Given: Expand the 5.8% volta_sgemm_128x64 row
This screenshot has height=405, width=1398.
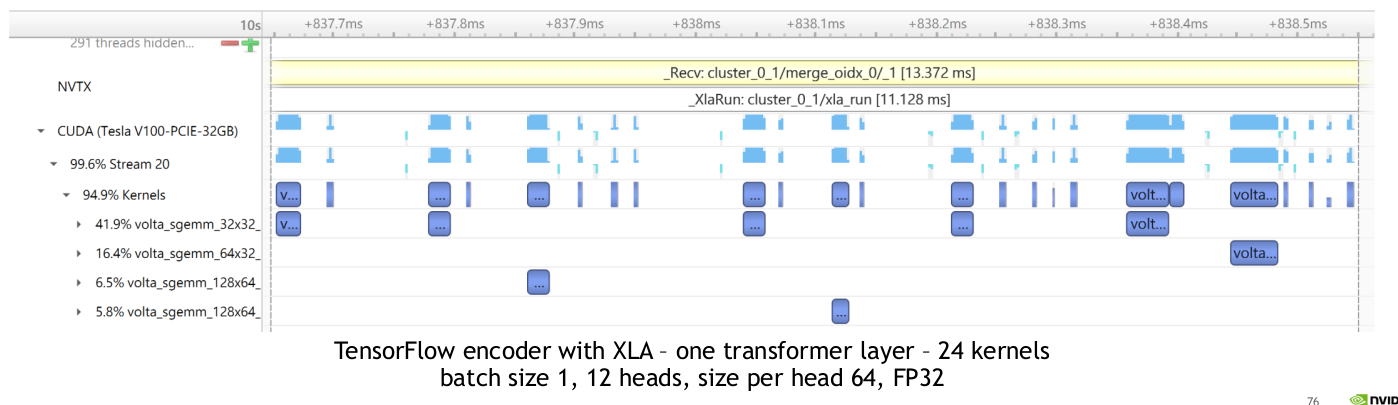Looking at the screenshot, I should (79, 312).
